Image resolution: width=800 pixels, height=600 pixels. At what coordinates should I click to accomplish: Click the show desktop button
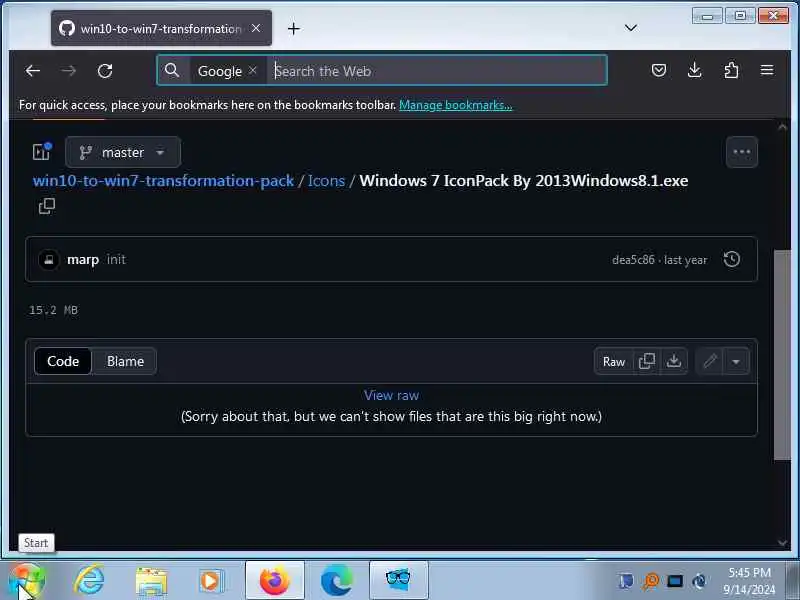pos(792,580)
